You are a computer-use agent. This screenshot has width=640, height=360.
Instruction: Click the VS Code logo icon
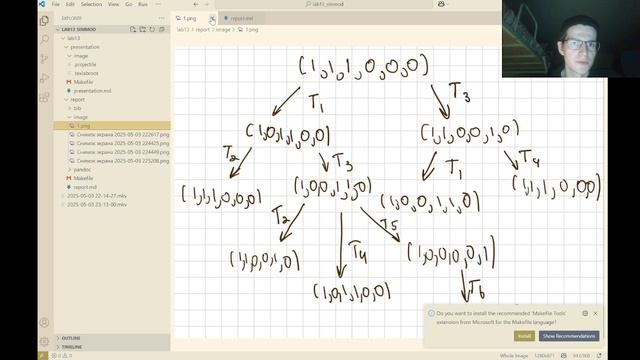pyautogui.click(x=42, y=4)
